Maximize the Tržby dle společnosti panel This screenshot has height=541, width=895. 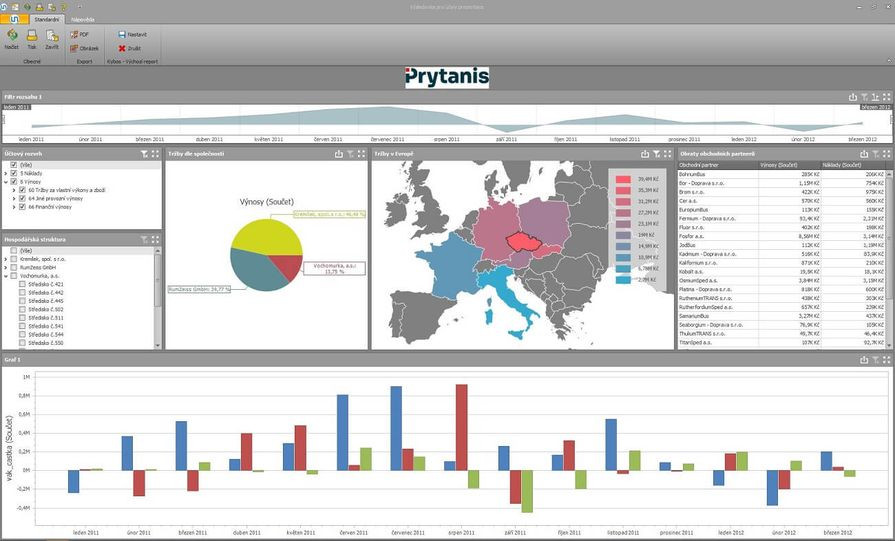tap(361, 154)
